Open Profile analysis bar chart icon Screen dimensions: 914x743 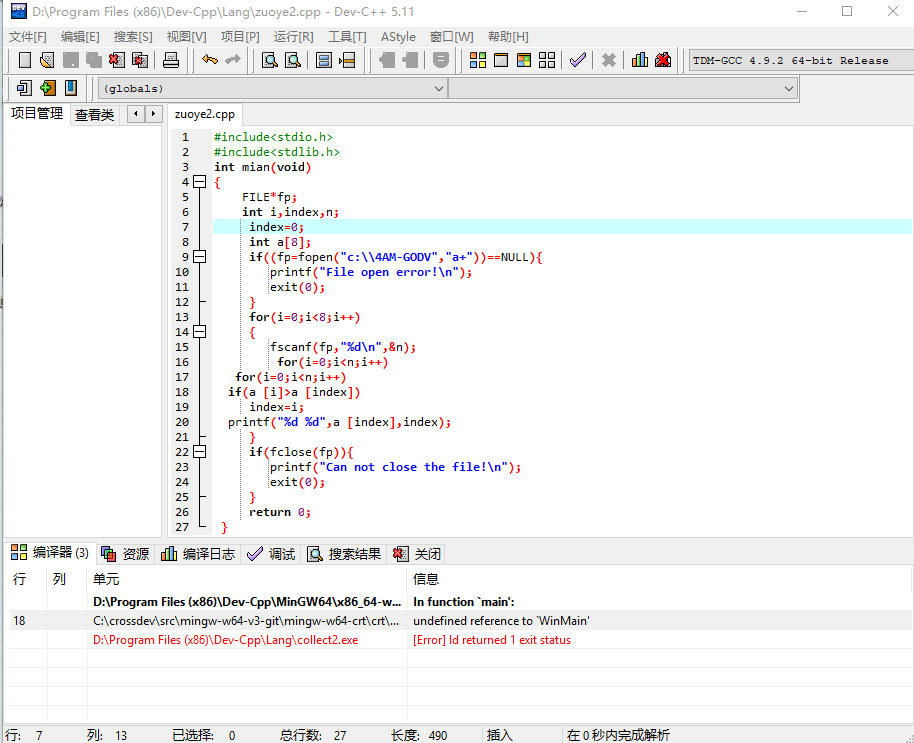(x=639, y=61)
